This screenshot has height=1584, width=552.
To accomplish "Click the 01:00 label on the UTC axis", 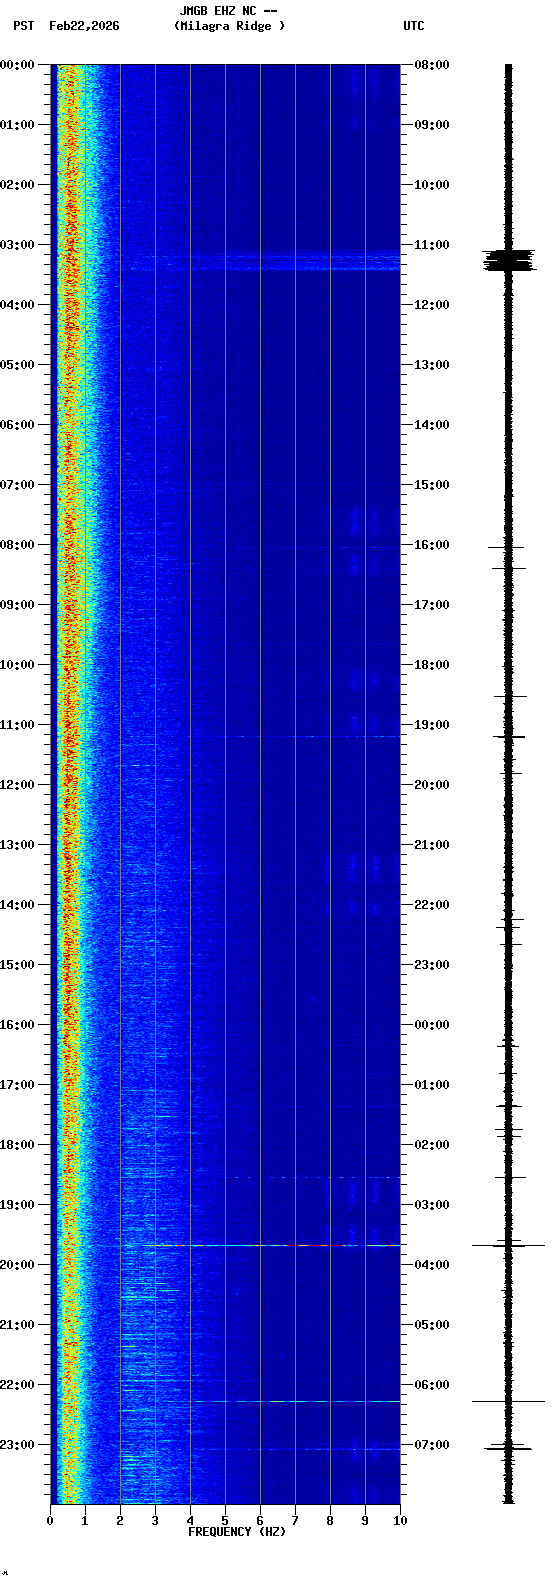I will click(x=432, y=1085).
